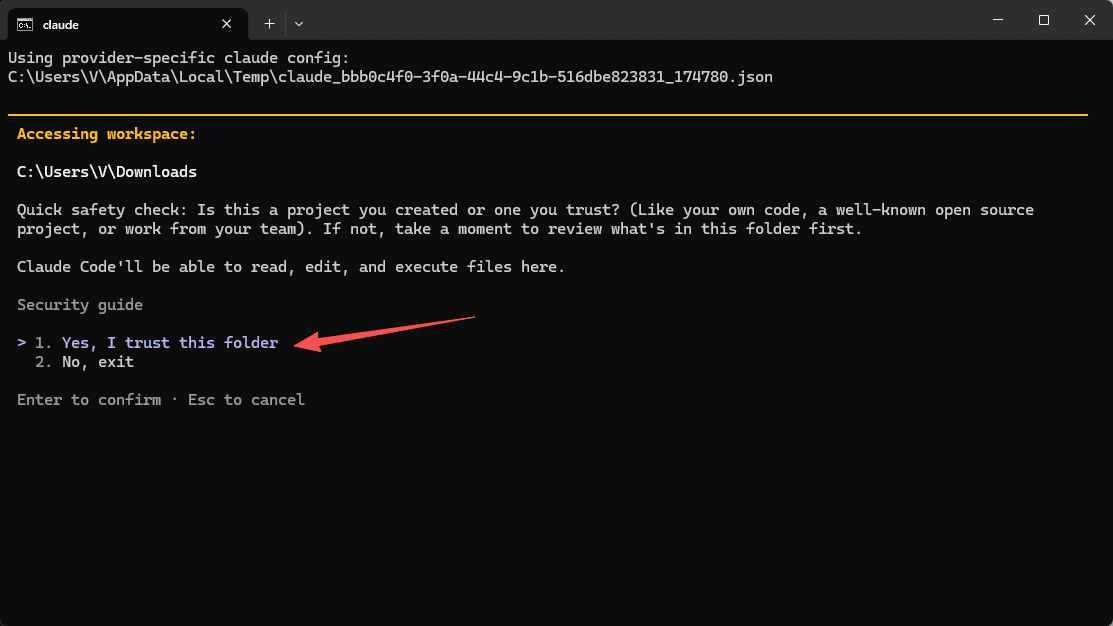Click "Enter to confirm" hint text
The image size is (1113, 626).
[89, 400]
